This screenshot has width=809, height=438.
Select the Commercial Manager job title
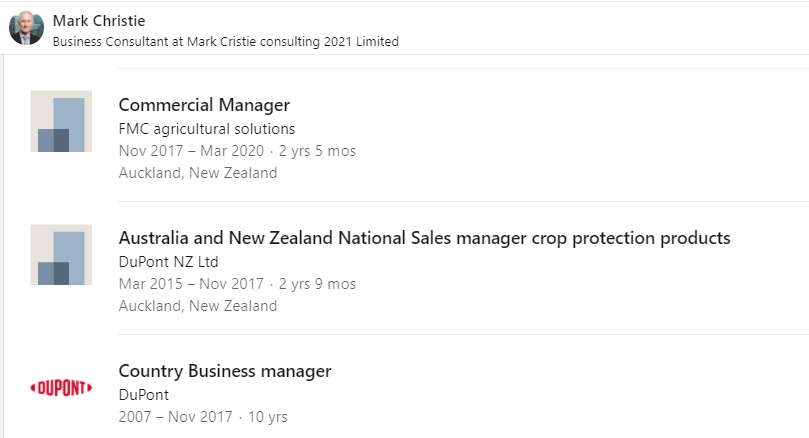204,105
